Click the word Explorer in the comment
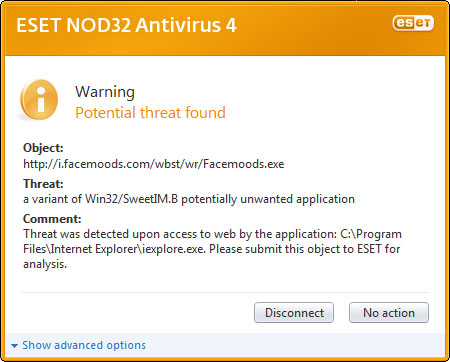This screenshot has height=362, width=450. 117,249
